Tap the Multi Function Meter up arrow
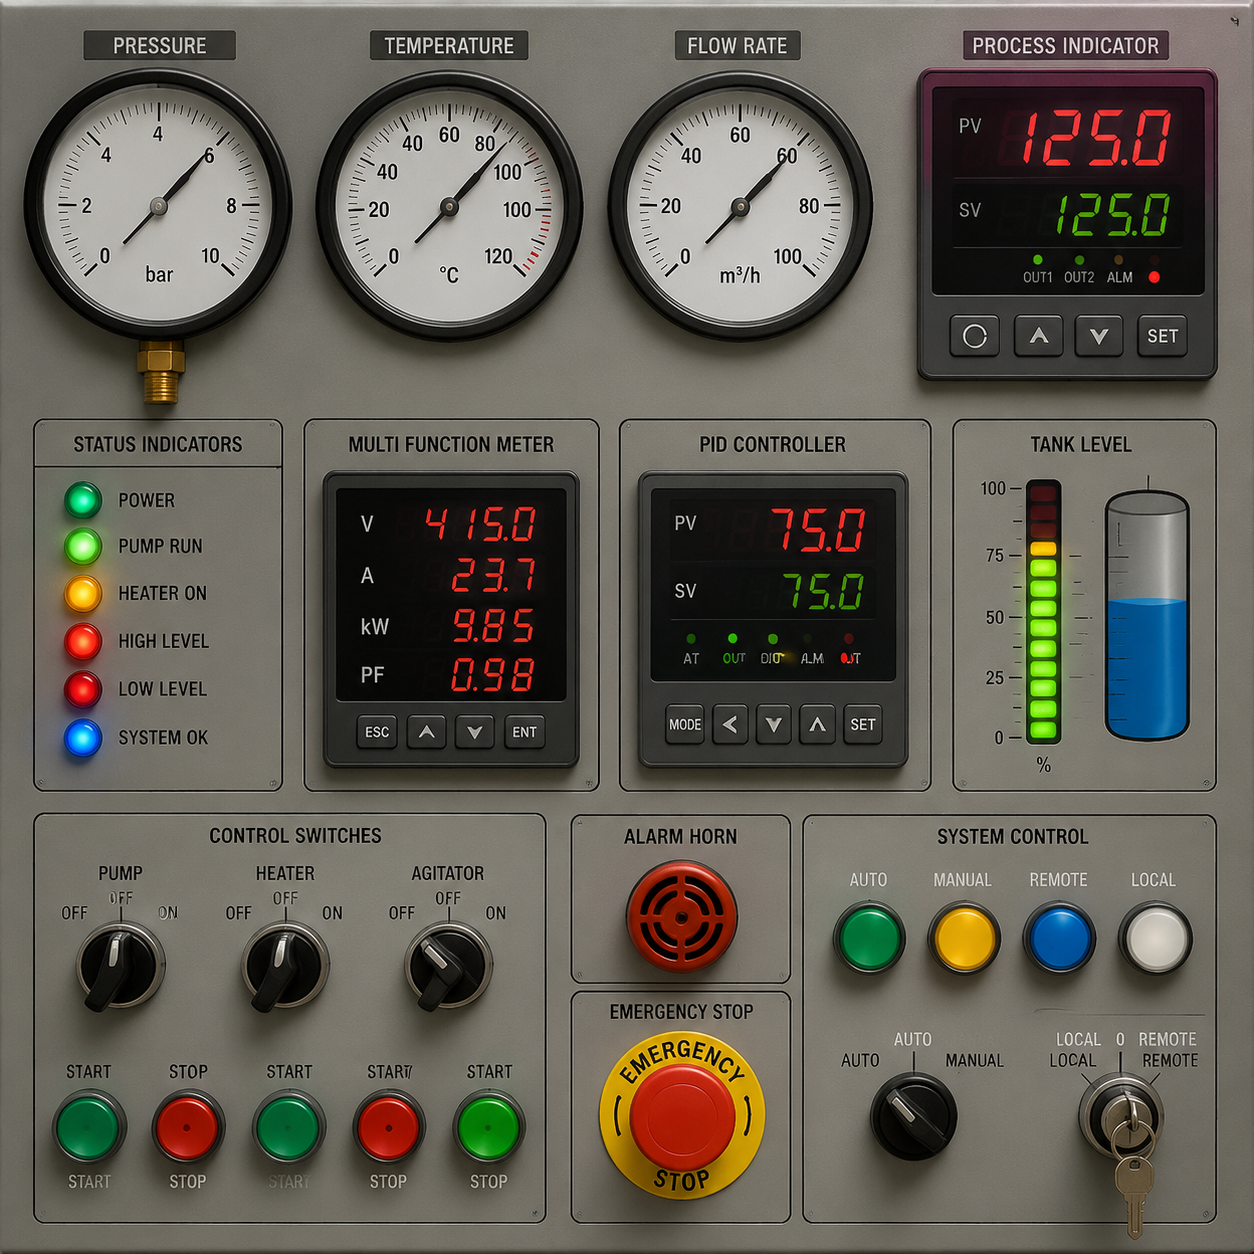Image resolution: width=1254 pixels, height=1254 pixels. click(x=426, y=732)
